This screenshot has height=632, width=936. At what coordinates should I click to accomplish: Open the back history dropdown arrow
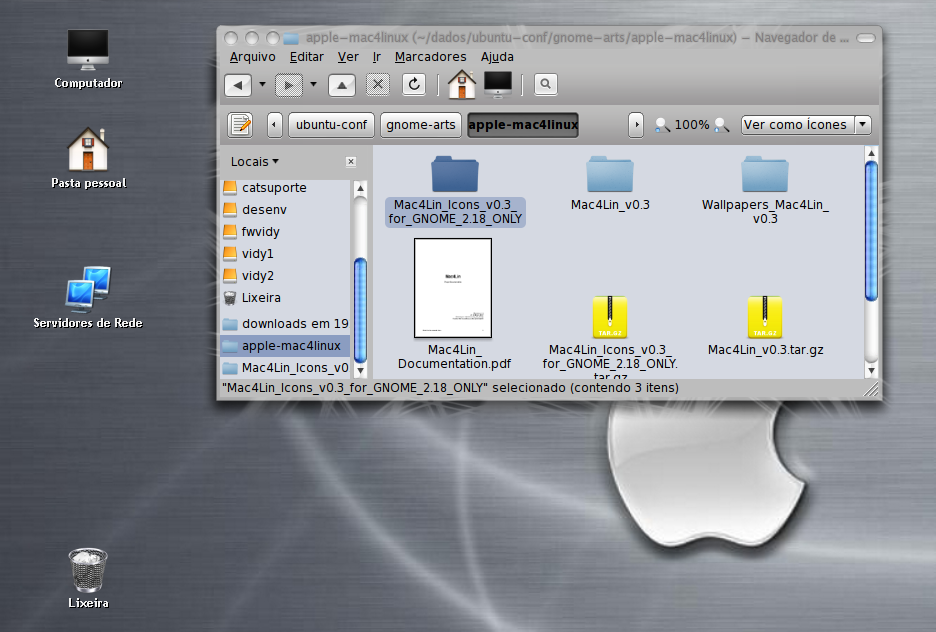coord(262,84)
